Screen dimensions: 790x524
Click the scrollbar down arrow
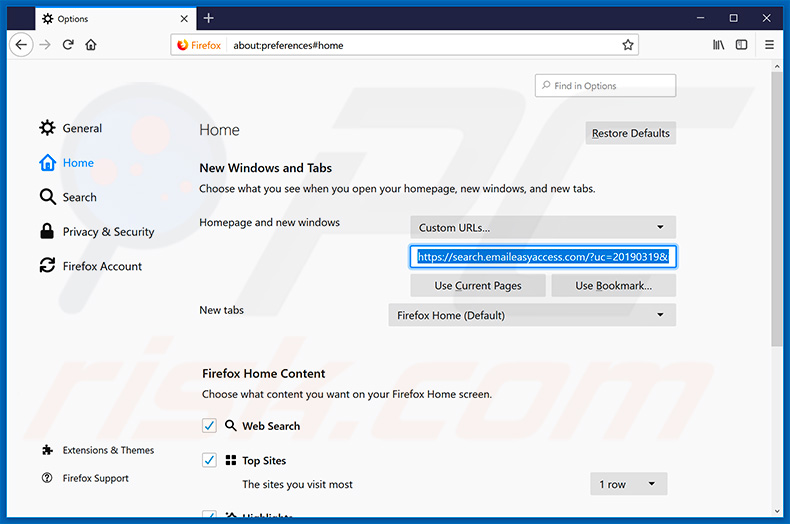click(x=776, y=511)
